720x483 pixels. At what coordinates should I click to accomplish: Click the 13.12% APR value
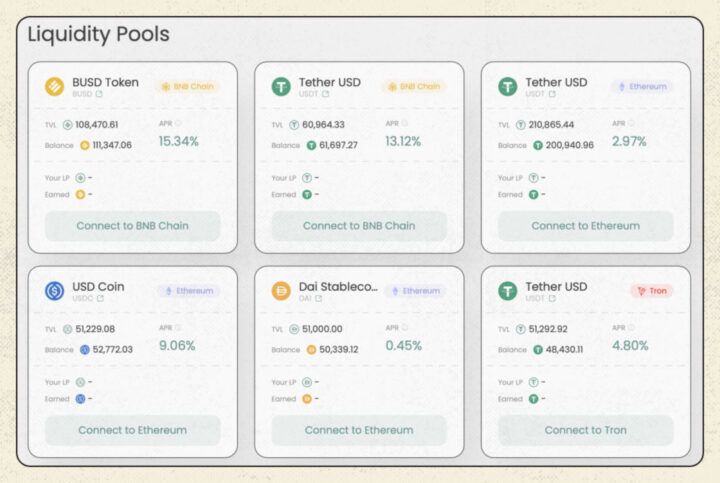click(403, 141)
